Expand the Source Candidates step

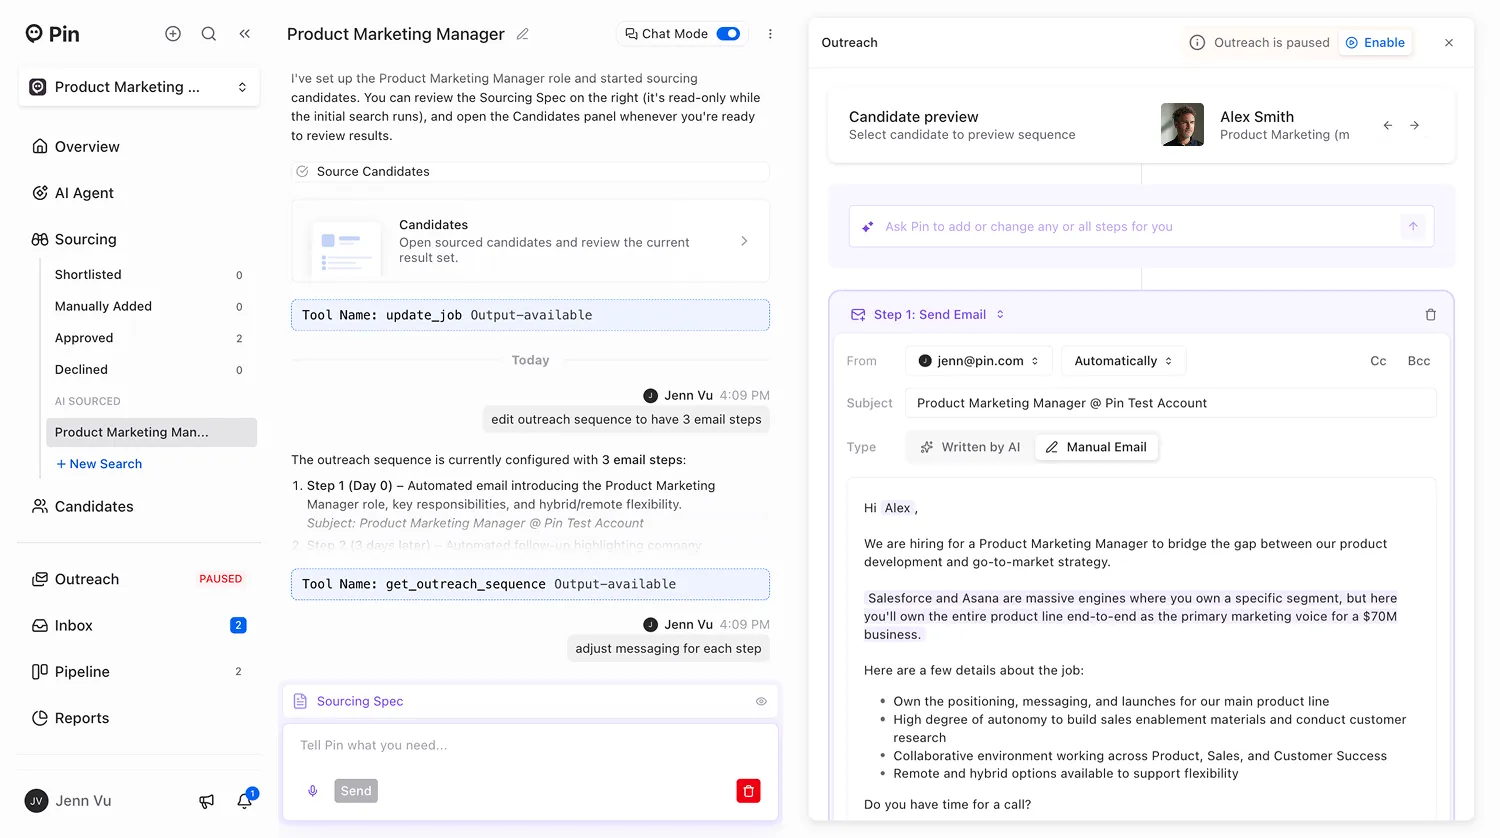tap(530, 172)
